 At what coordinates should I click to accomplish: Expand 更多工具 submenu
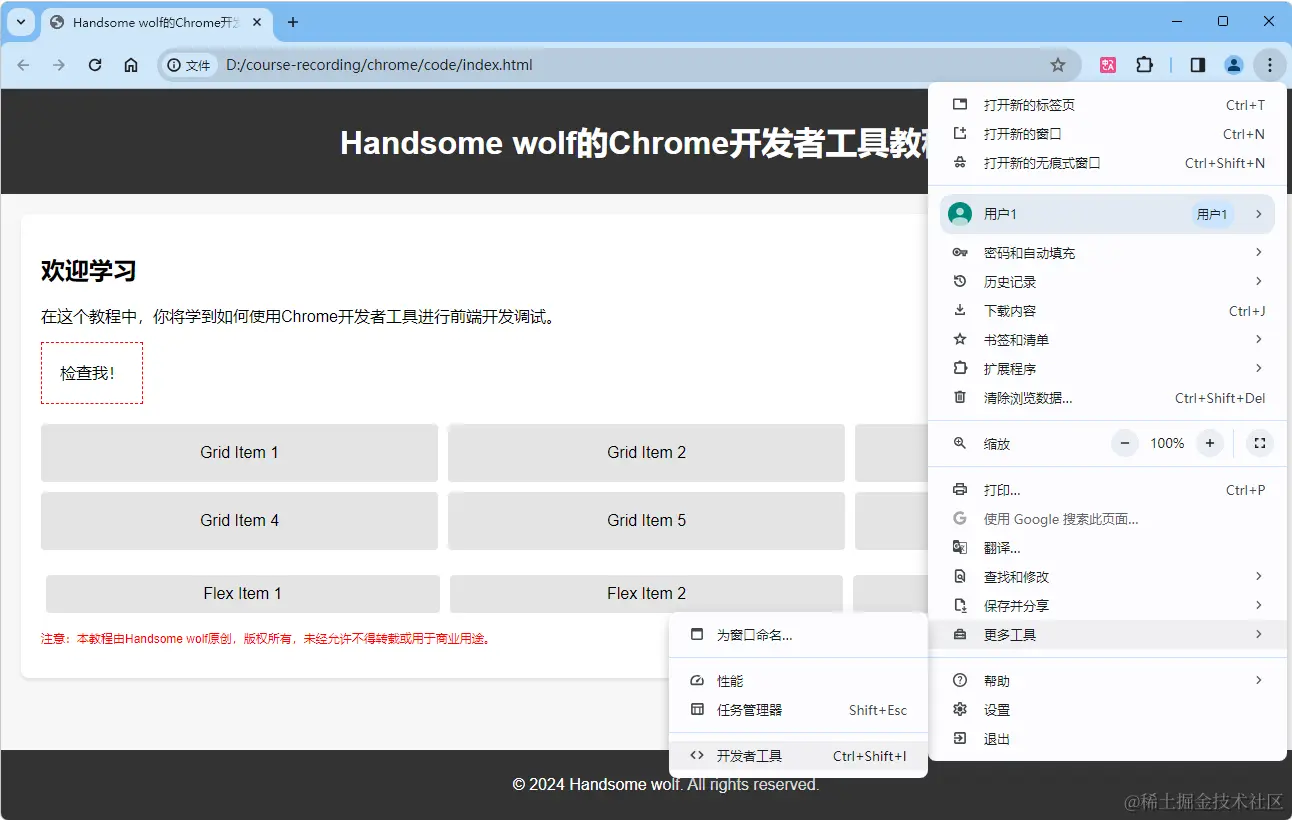[1107, 635]
